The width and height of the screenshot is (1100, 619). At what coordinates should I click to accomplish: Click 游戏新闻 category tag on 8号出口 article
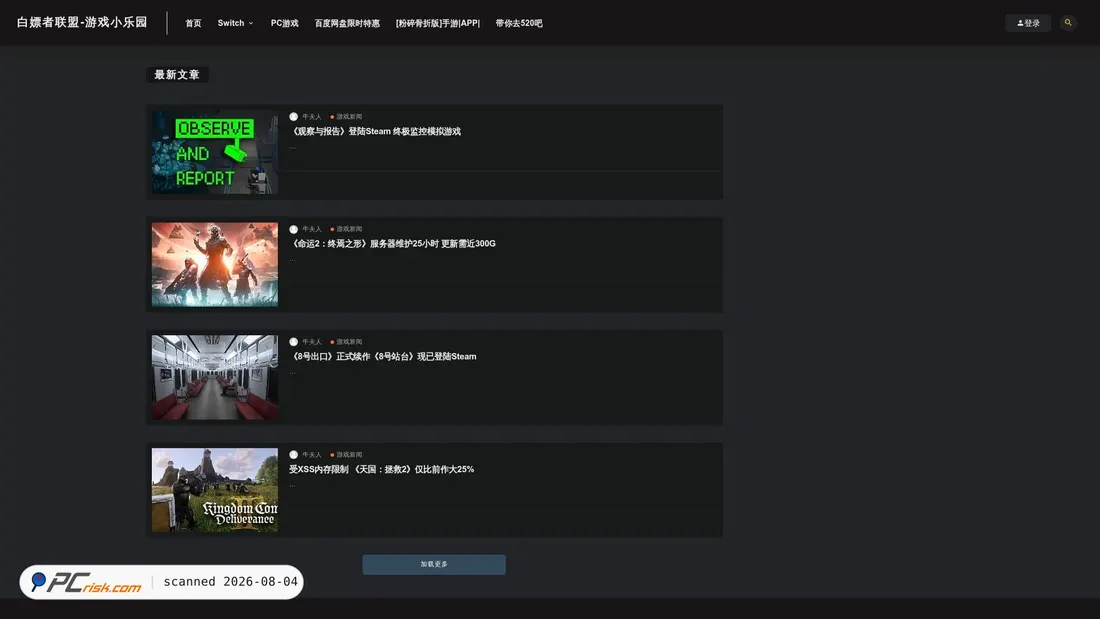pyautogui.click(x=347, y=342)
